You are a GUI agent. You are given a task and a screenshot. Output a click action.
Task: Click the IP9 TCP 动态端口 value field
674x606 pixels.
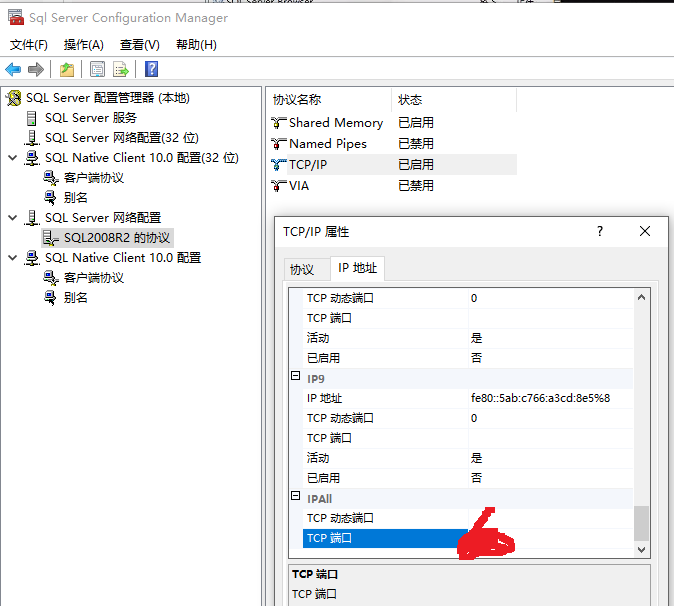click(551, 418)
